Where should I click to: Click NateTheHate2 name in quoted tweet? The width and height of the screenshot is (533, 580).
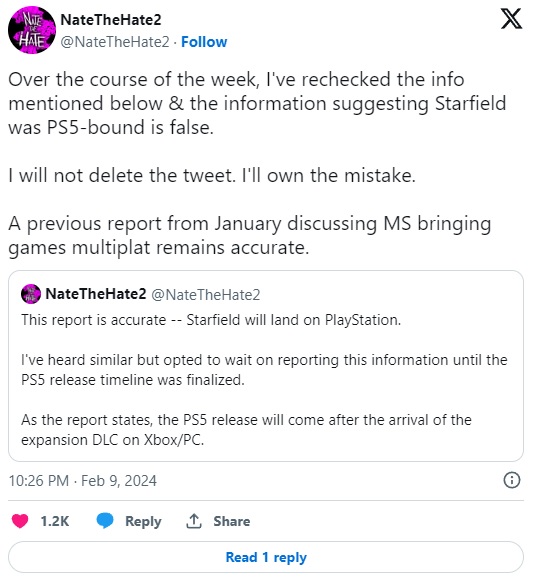click(x=96, y=294)
